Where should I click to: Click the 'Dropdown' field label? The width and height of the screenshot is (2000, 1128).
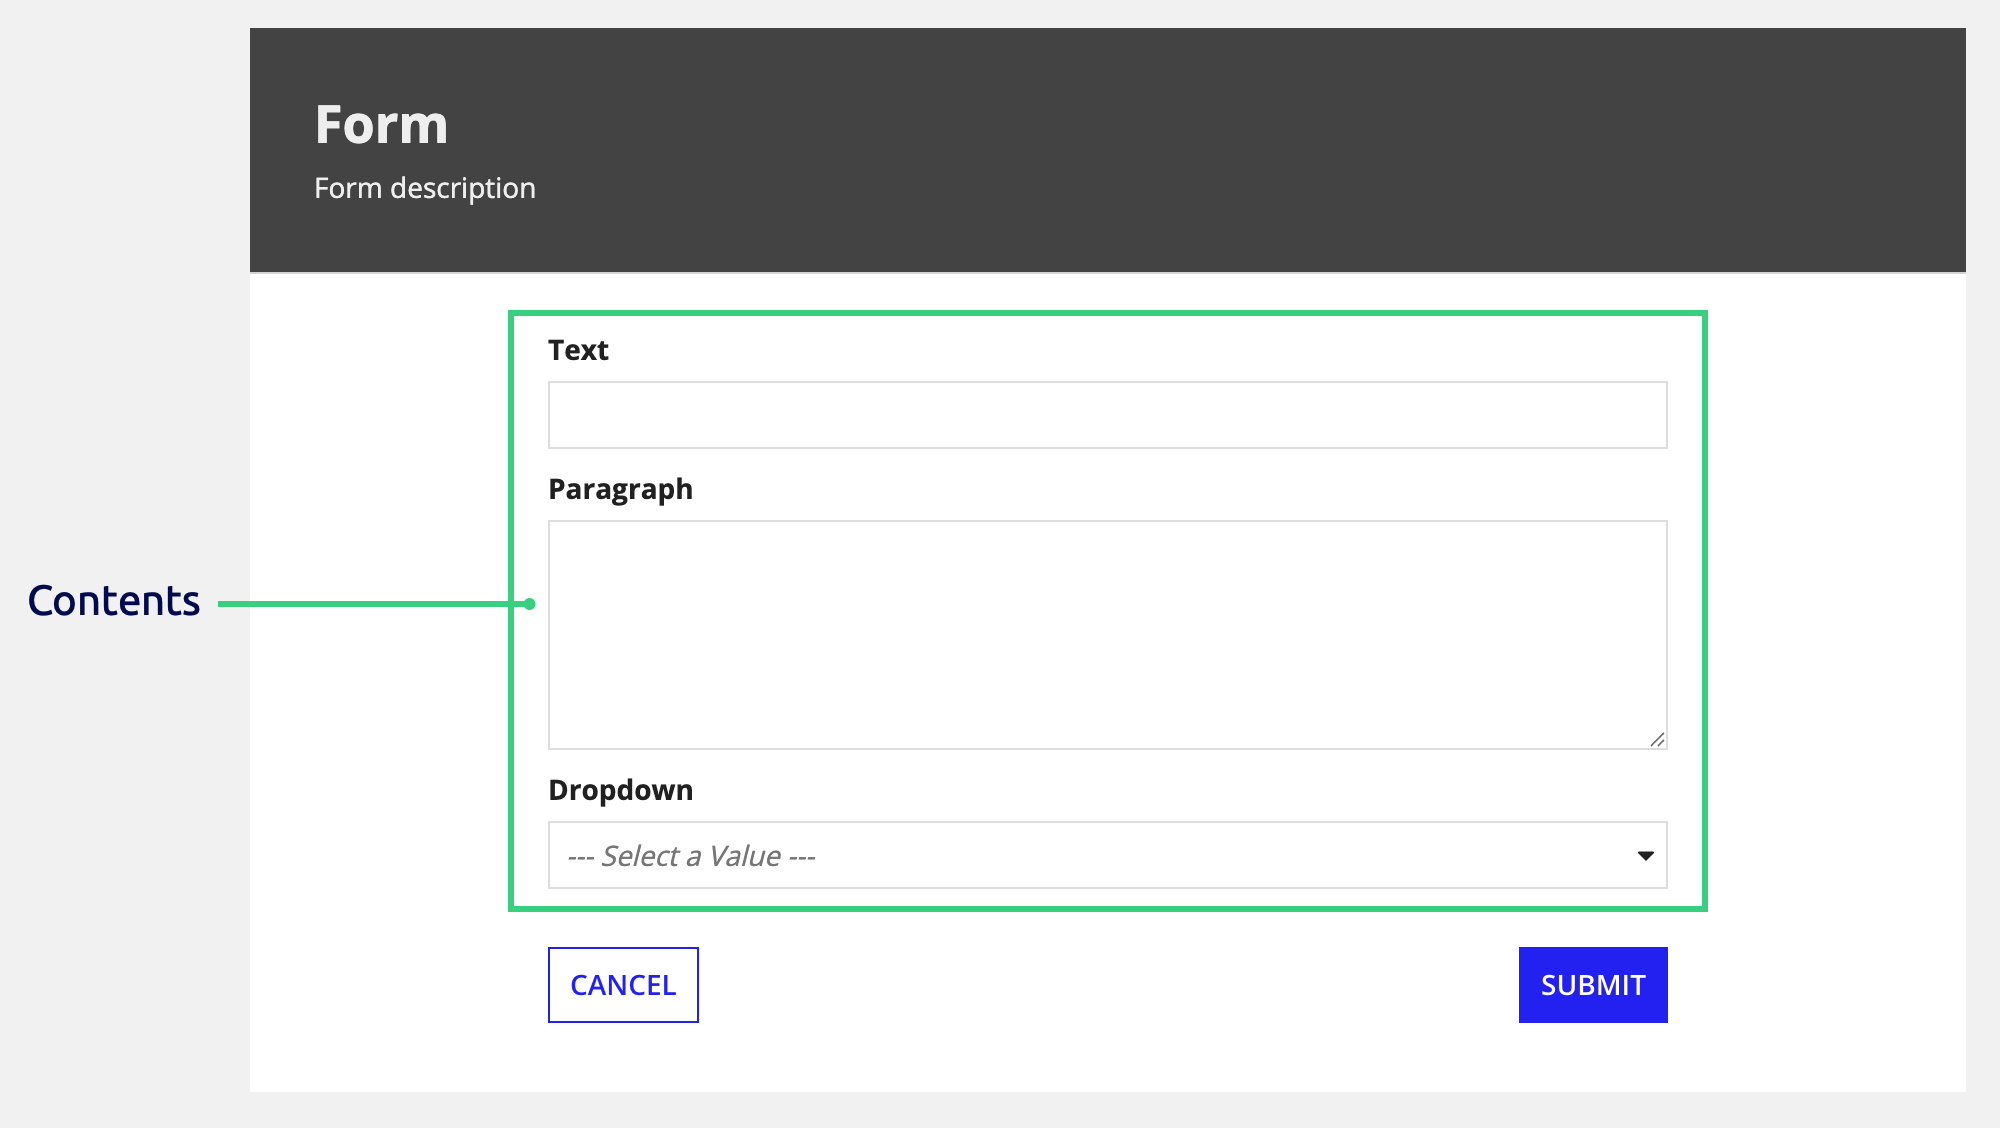[620, 790]
